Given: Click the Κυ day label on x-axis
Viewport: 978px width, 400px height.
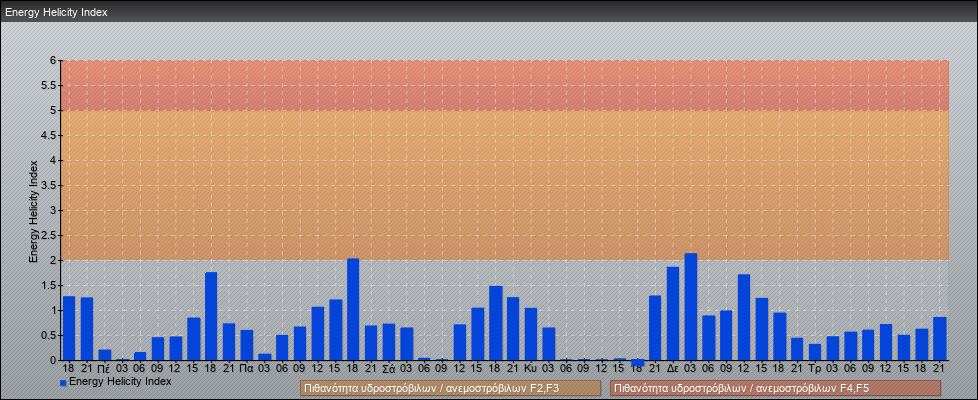Looking at the screenshot, I should point(531,369).
